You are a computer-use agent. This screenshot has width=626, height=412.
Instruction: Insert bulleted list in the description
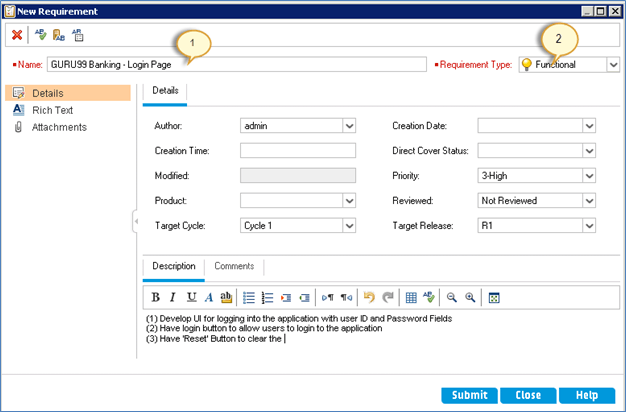[249, 297]
